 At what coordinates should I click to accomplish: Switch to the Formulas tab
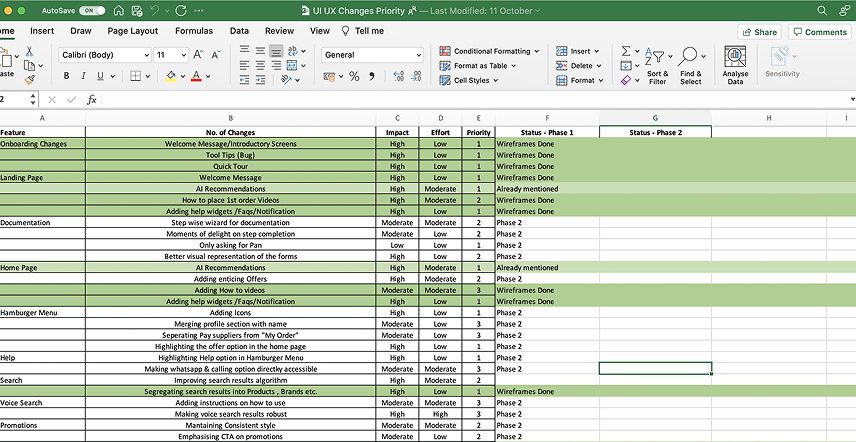click(x=193, y=31)
